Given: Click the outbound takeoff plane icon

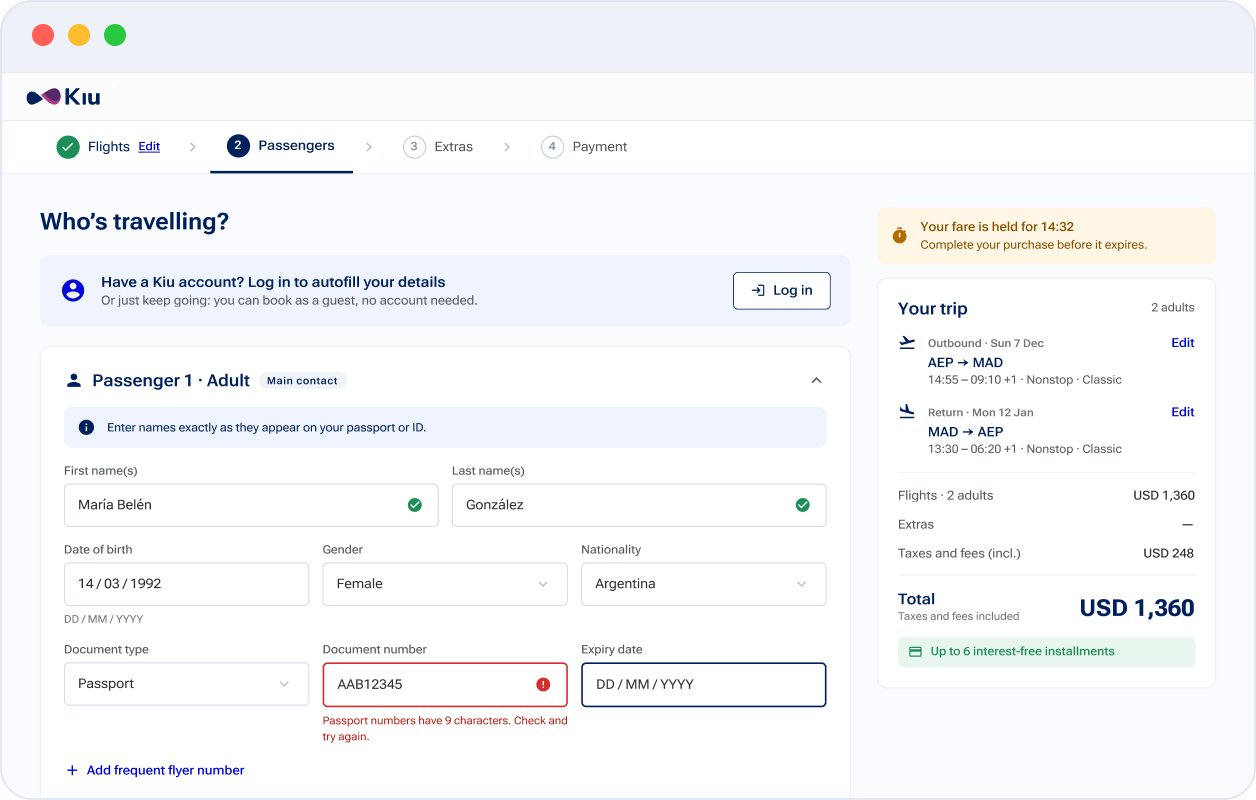Looking at the screenshot, I should pos(907,343).
